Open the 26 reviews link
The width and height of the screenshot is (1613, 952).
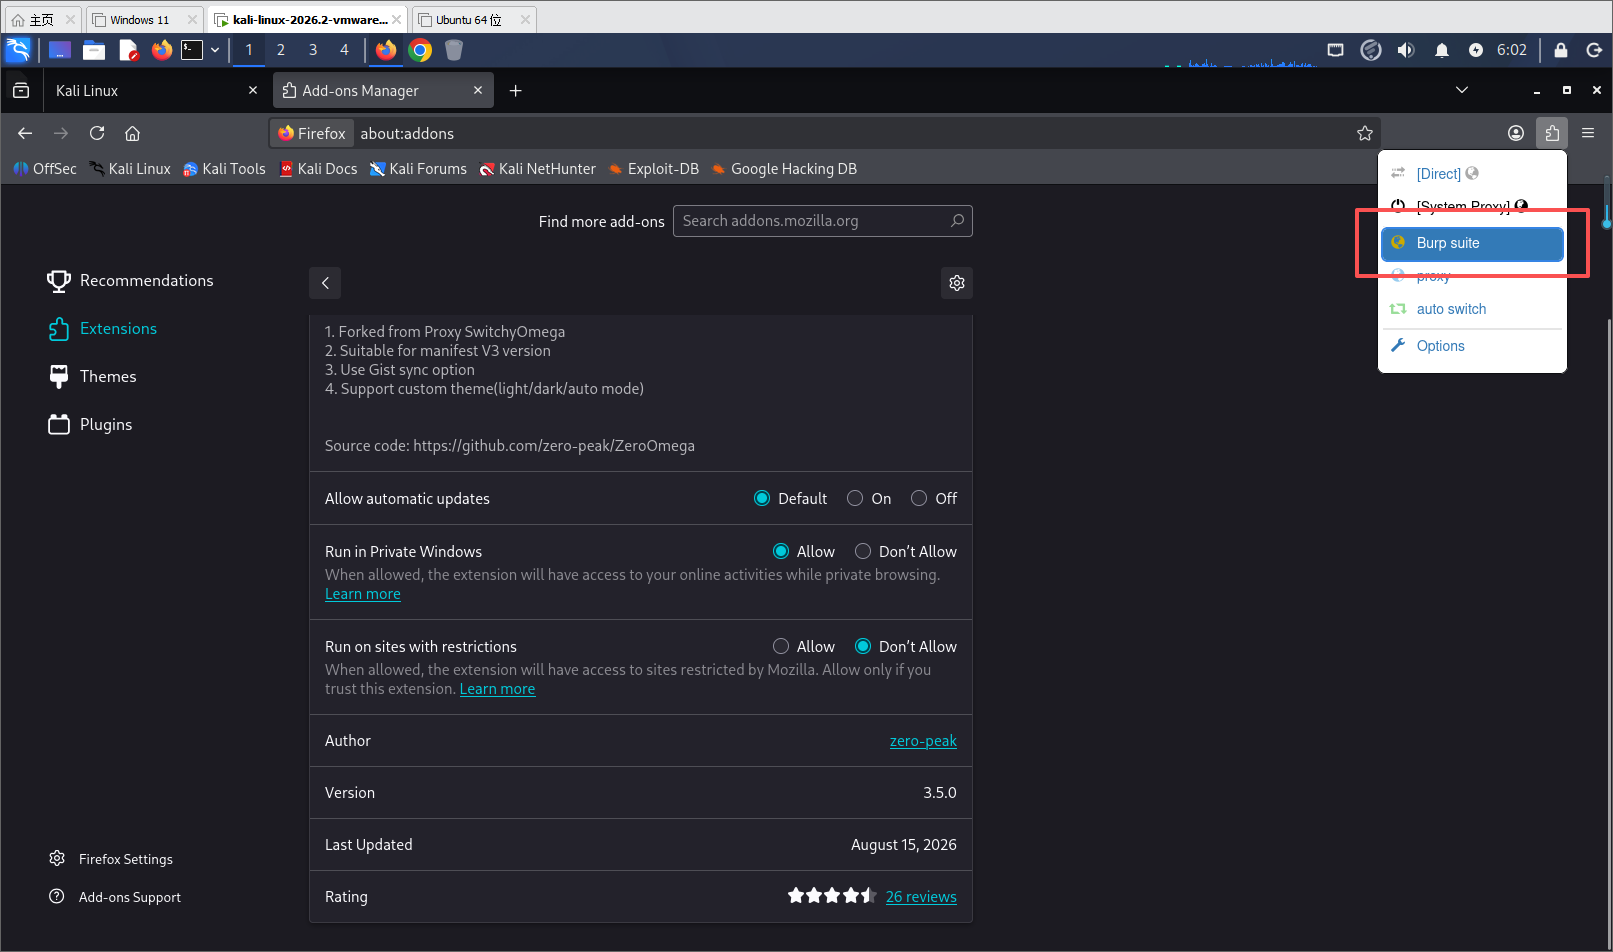[921, 897]
